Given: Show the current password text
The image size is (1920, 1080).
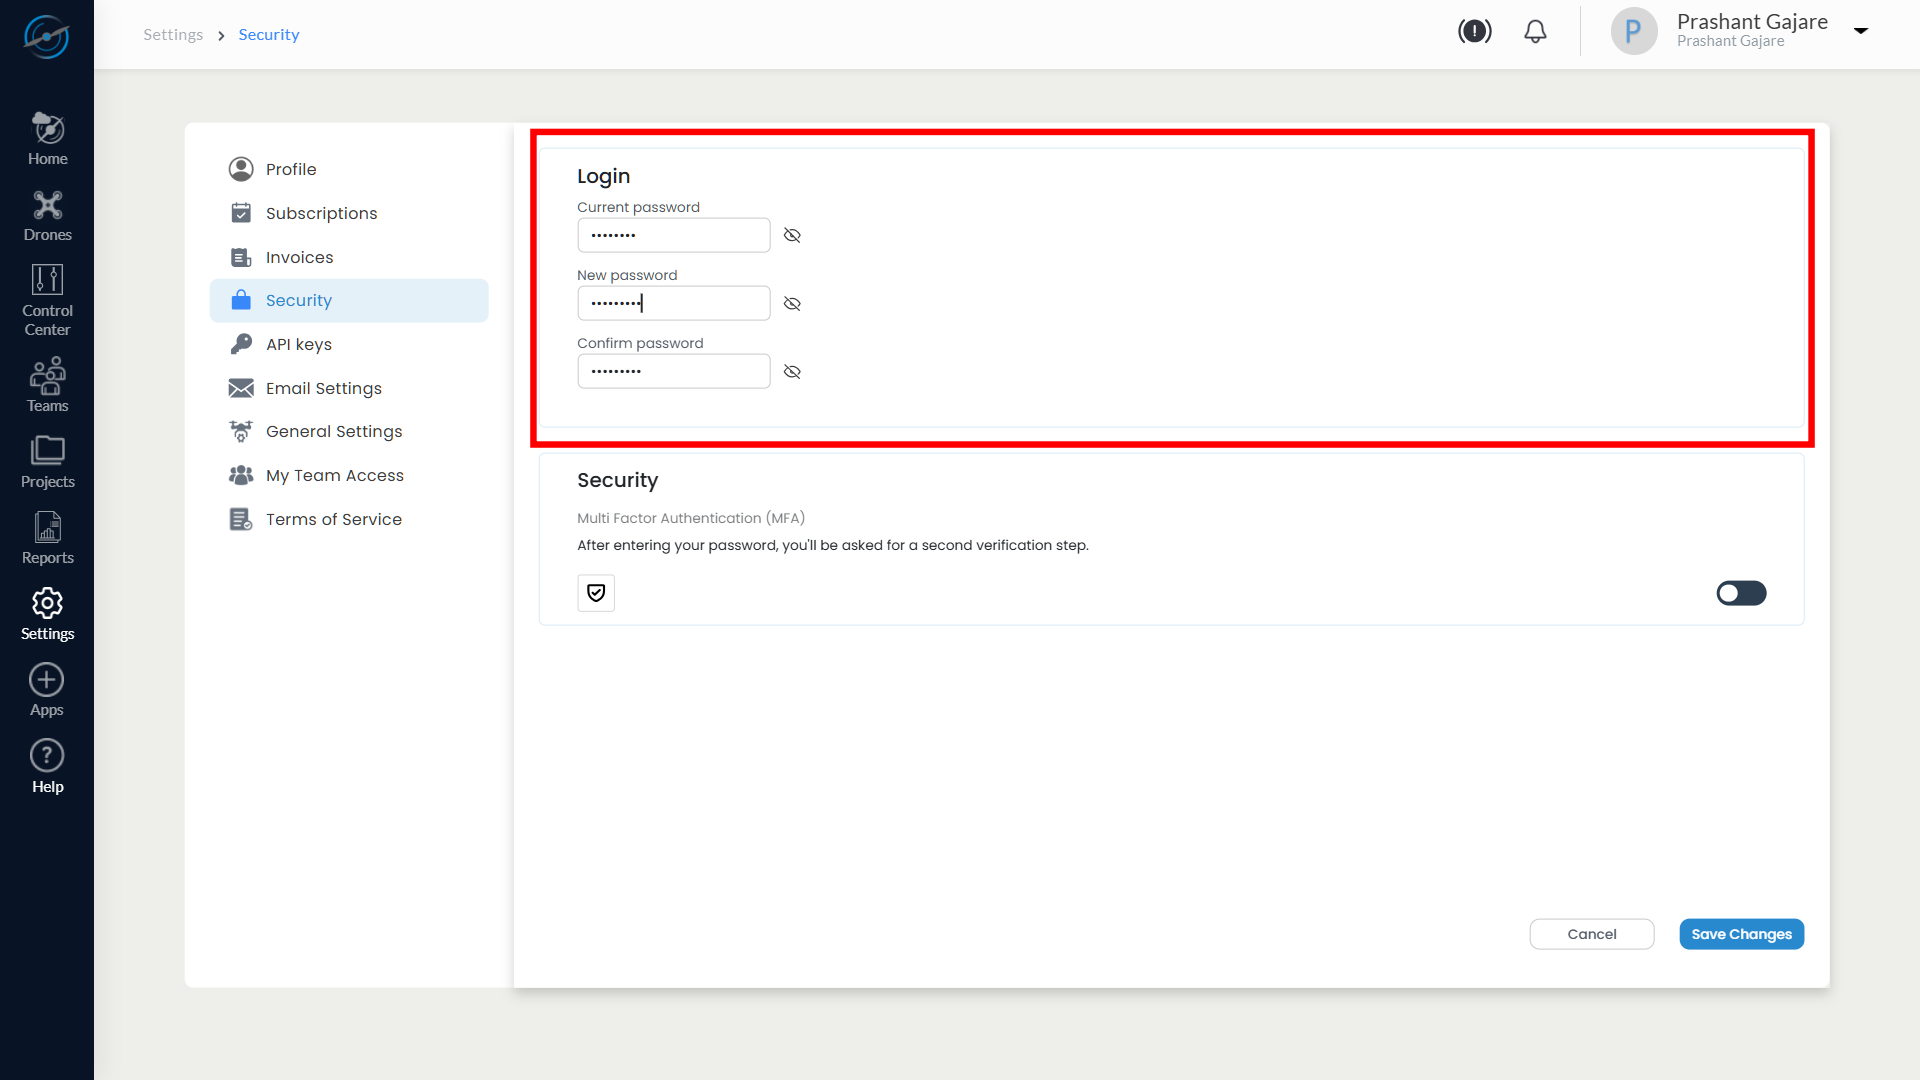Looking at the screenshot, I should tap(792, 235).
